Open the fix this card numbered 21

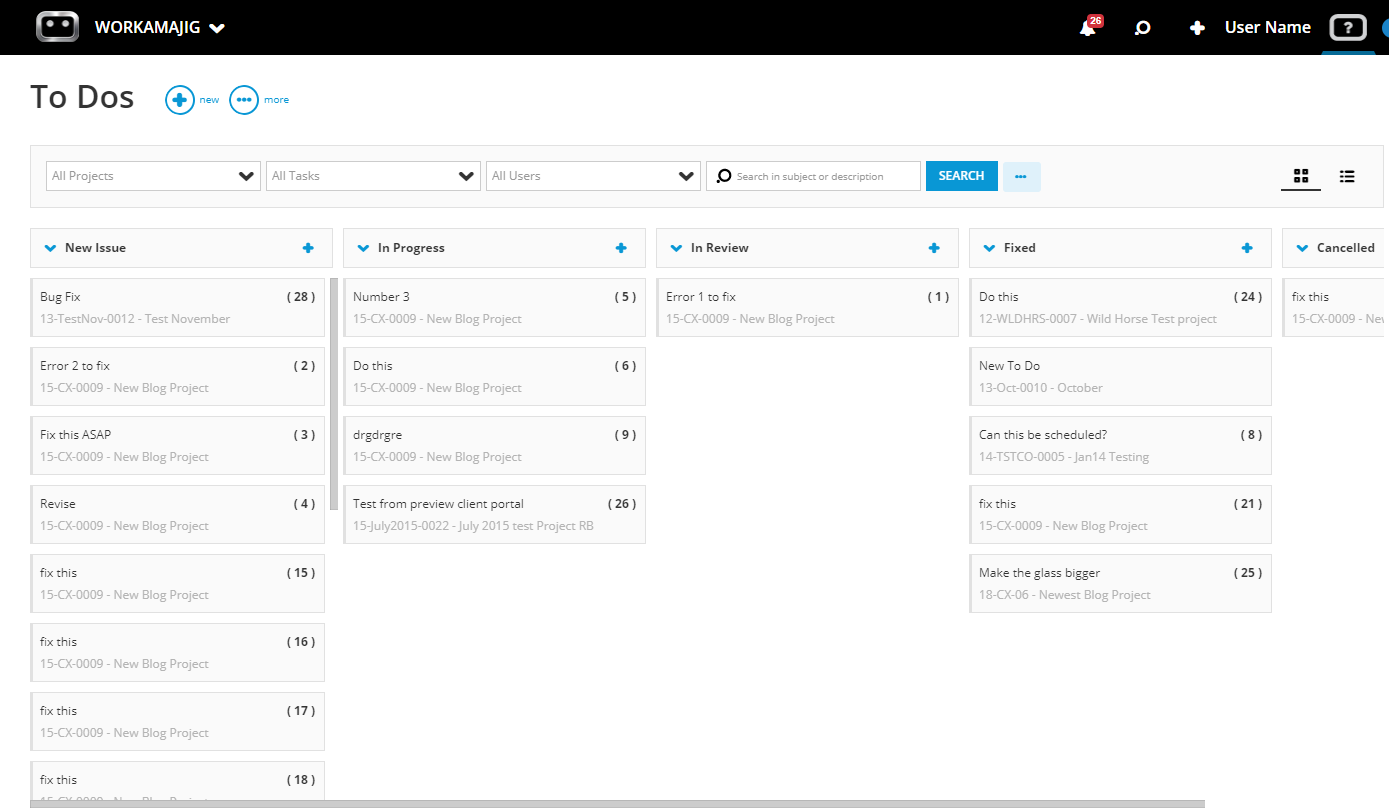[x=1120, y=514]
